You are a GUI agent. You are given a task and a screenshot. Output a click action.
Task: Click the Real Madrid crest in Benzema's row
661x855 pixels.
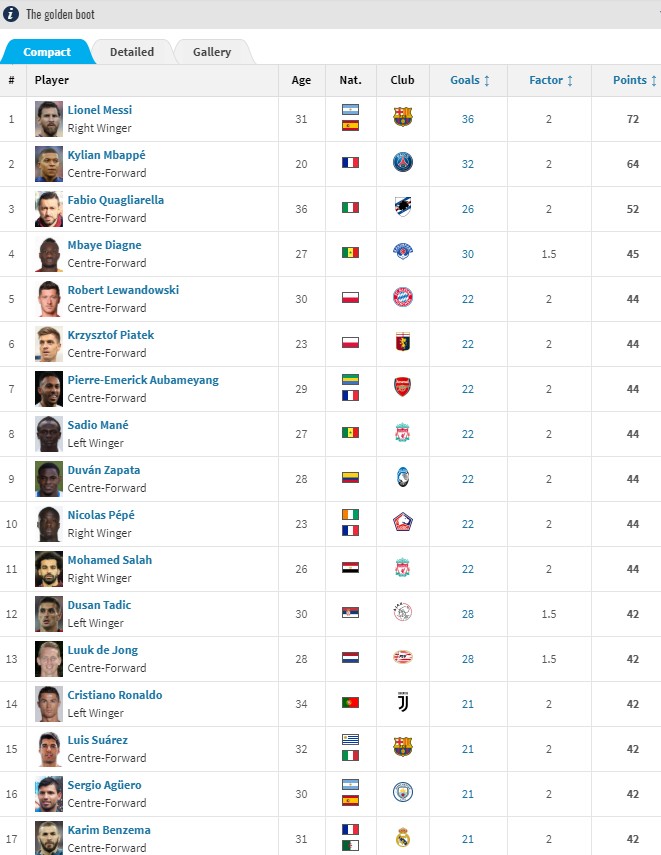[x=402, y=838]
